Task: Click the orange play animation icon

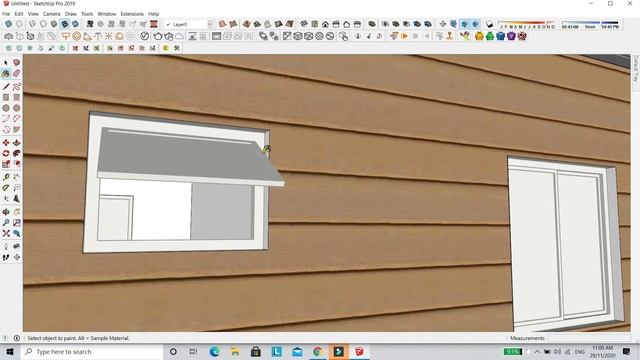Action: point(404,36)
